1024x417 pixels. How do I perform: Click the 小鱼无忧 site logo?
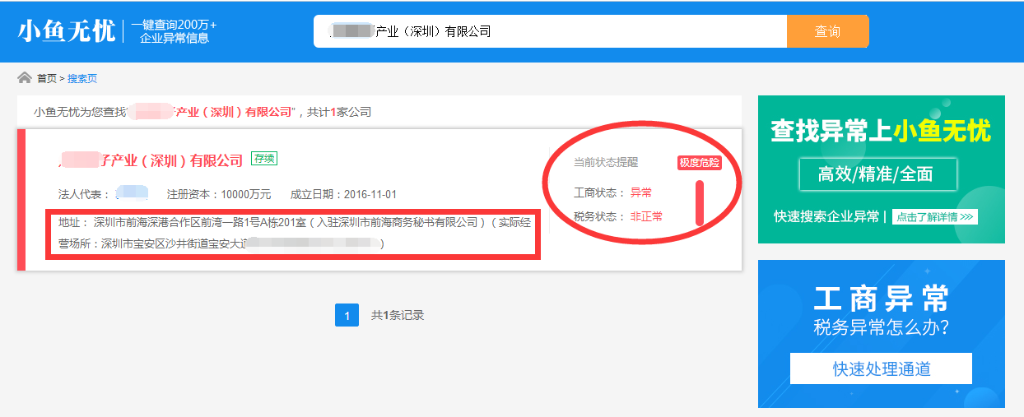[66, 31]
